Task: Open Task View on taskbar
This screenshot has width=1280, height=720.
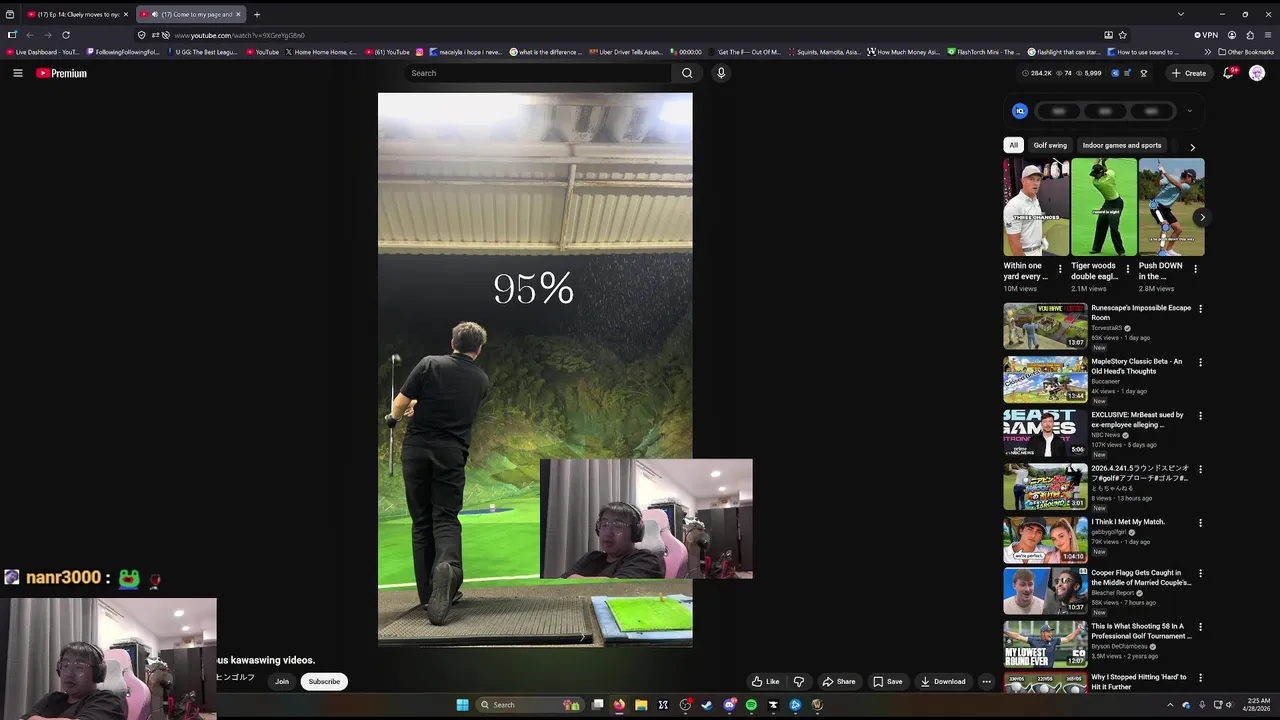Action: coord(597,705)
